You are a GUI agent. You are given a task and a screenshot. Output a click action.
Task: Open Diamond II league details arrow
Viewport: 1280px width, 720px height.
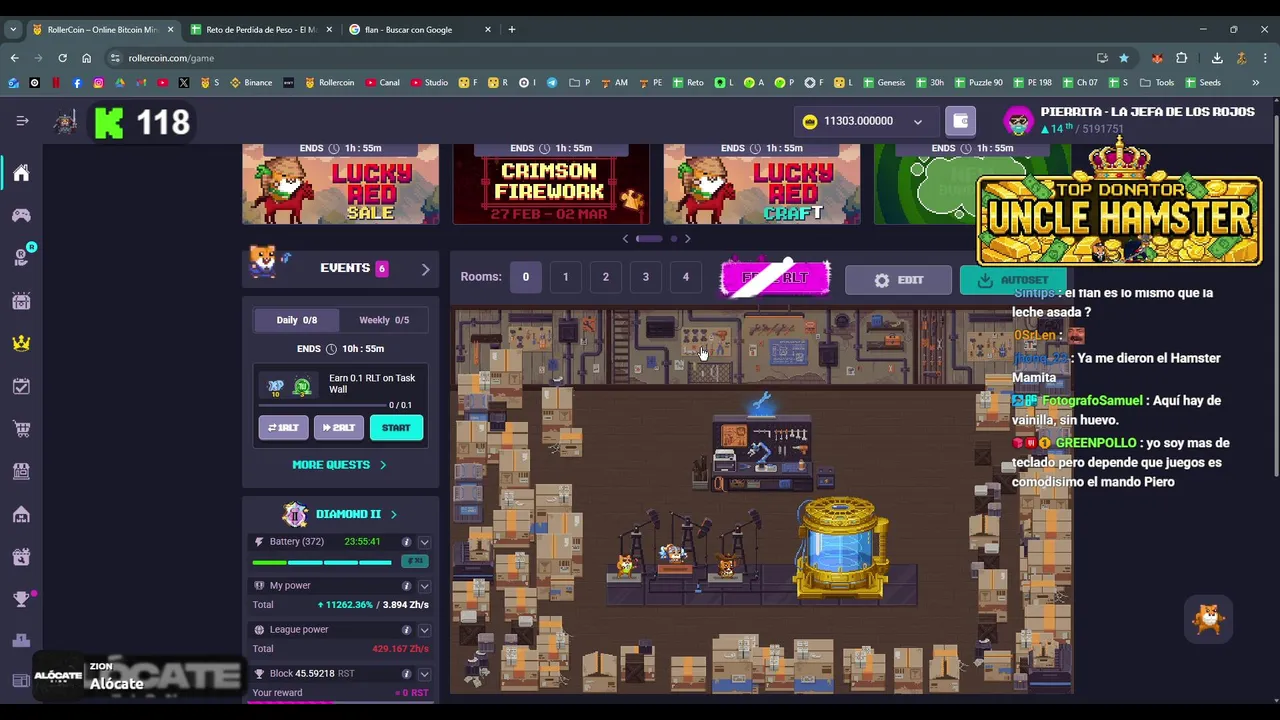(x=393, y=515)
